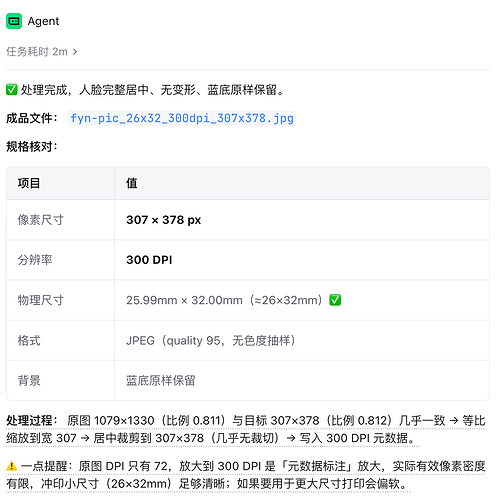502x500 pixels.
Task: Select the 300 DPI value cell
Action: 302,260
